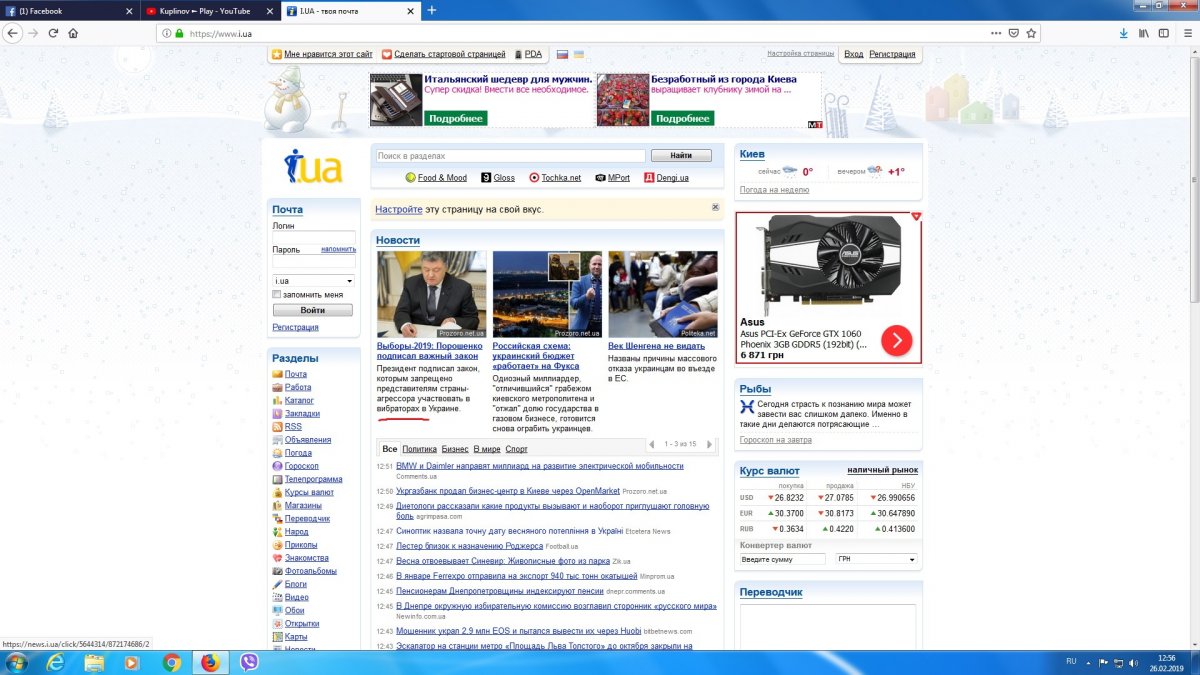1200x675 pixels.
Task: Click the Firefox home icon
Action: pyautogui.click(x=73, y=33)
